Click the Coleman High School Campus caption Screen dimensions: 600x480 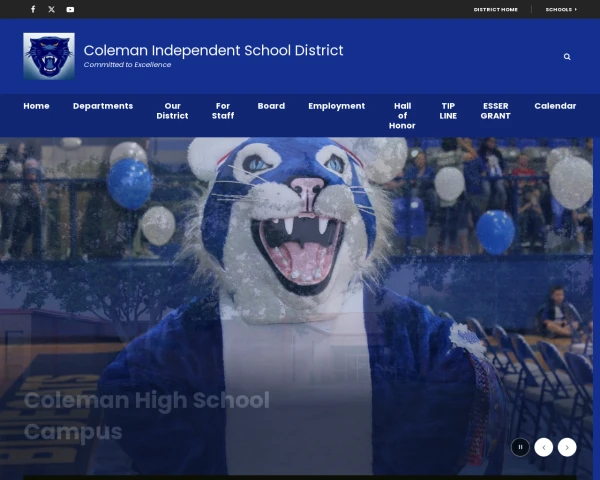(147, 416)
